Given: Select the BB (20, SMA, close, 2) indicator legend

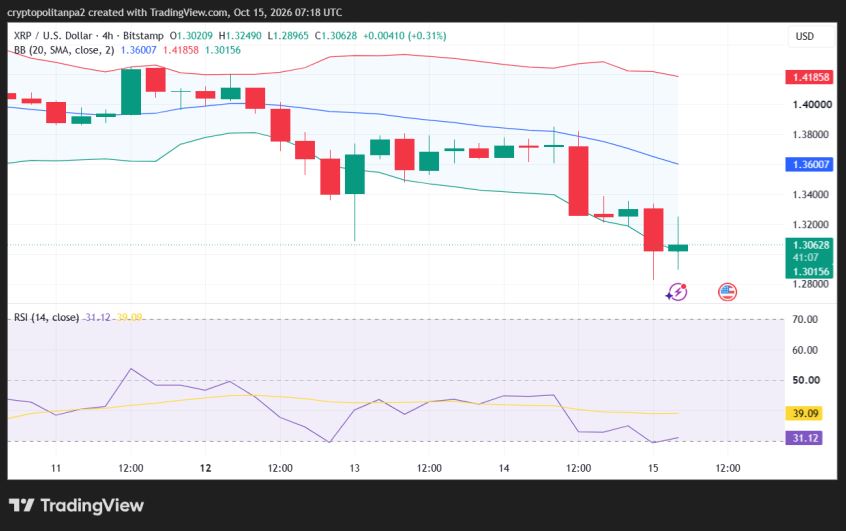Looking at the screenshot, I should point(64,50).
